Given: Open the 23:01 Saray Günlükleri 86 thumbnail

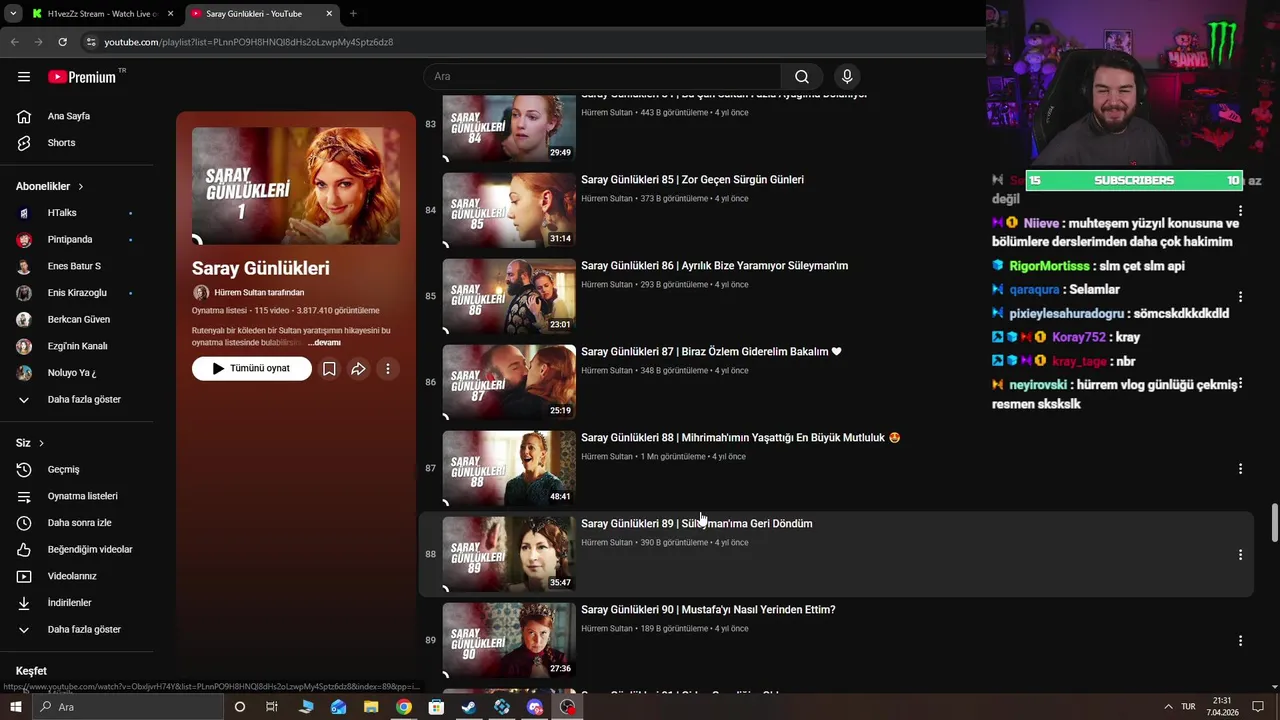Looking at the screenshot, I should tap(509, 297).
